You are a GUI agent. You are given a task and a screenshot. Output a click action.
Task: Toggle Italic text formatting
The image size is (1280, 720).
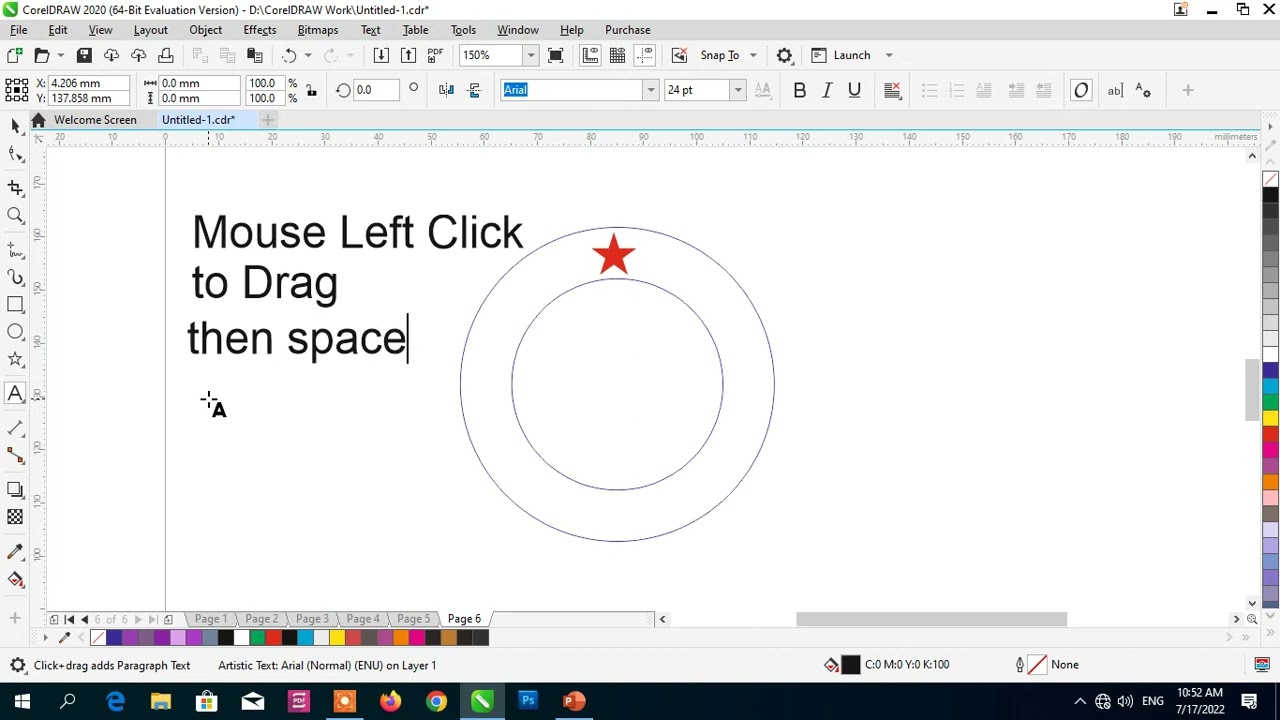click(x=827, y=90)
